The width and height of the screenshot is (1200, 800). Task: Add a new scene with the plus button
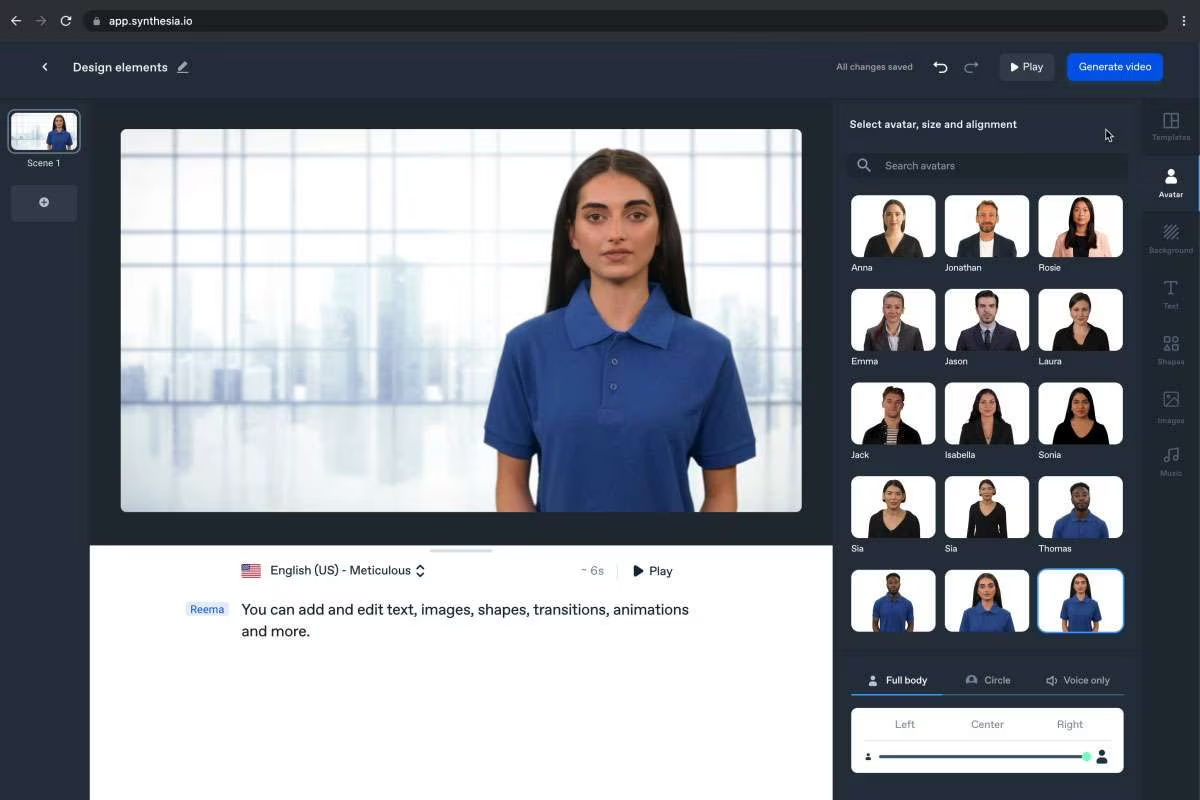[44, 202]
